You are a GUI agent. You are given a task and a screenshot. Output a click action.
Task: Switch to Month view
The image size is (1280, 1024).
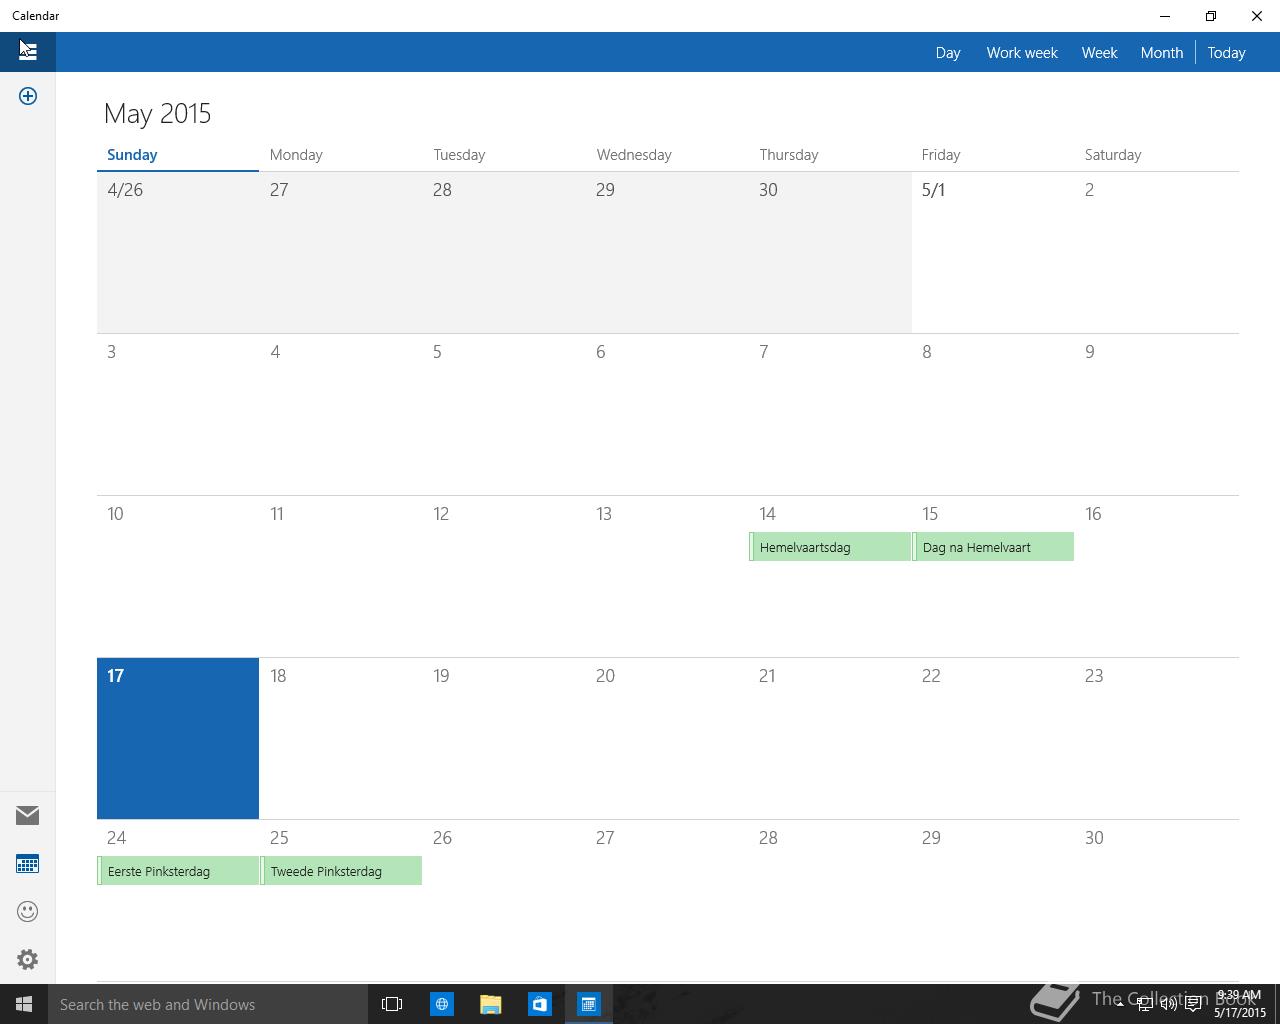tap(1162, 52)
